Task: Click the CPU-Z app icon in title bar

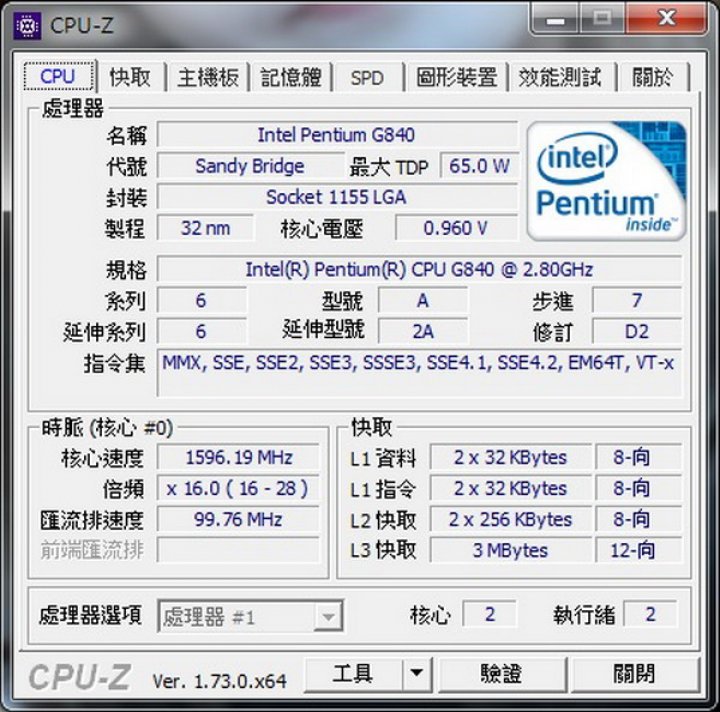Action: pos(27,26)
